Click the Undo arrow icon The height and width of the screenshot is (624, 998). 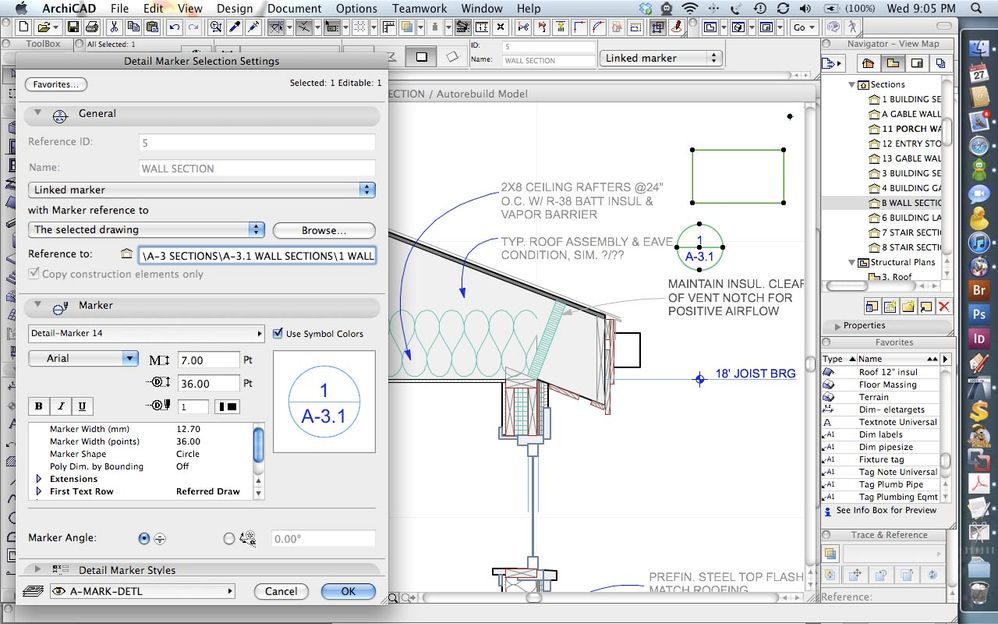[x=175, y=28]
